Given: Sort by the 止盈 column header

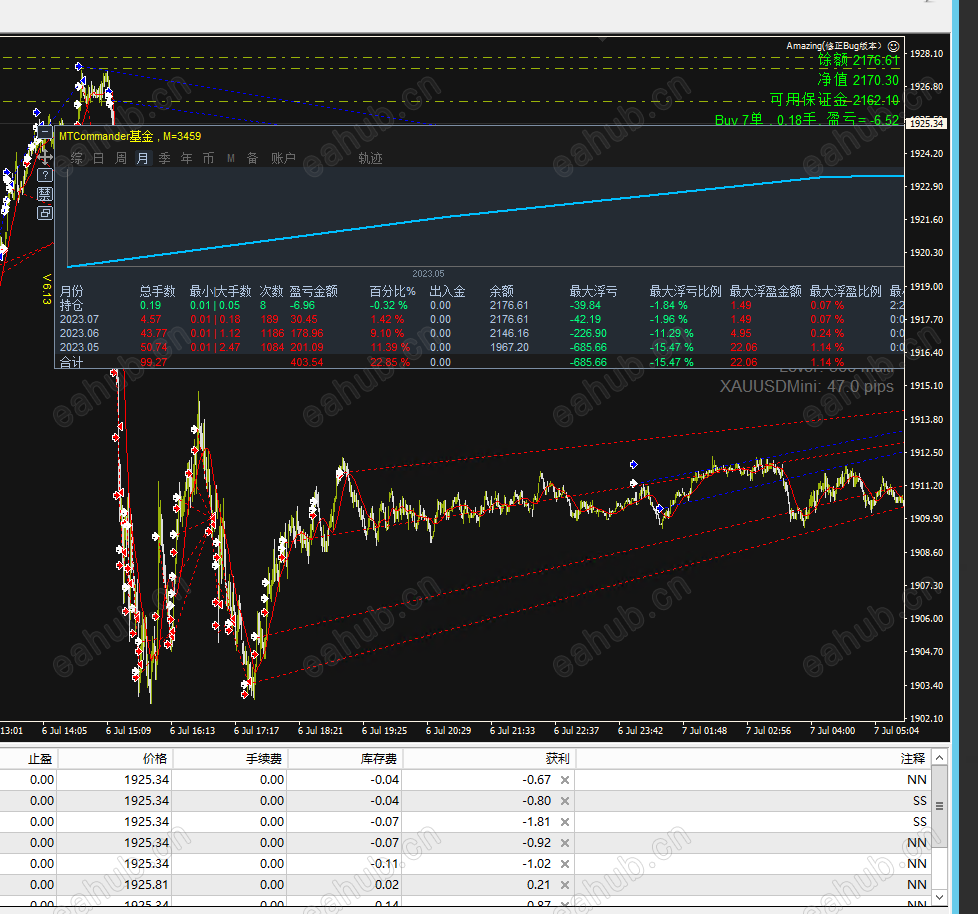Looking at the screenshot, I should tap(29, 759).
